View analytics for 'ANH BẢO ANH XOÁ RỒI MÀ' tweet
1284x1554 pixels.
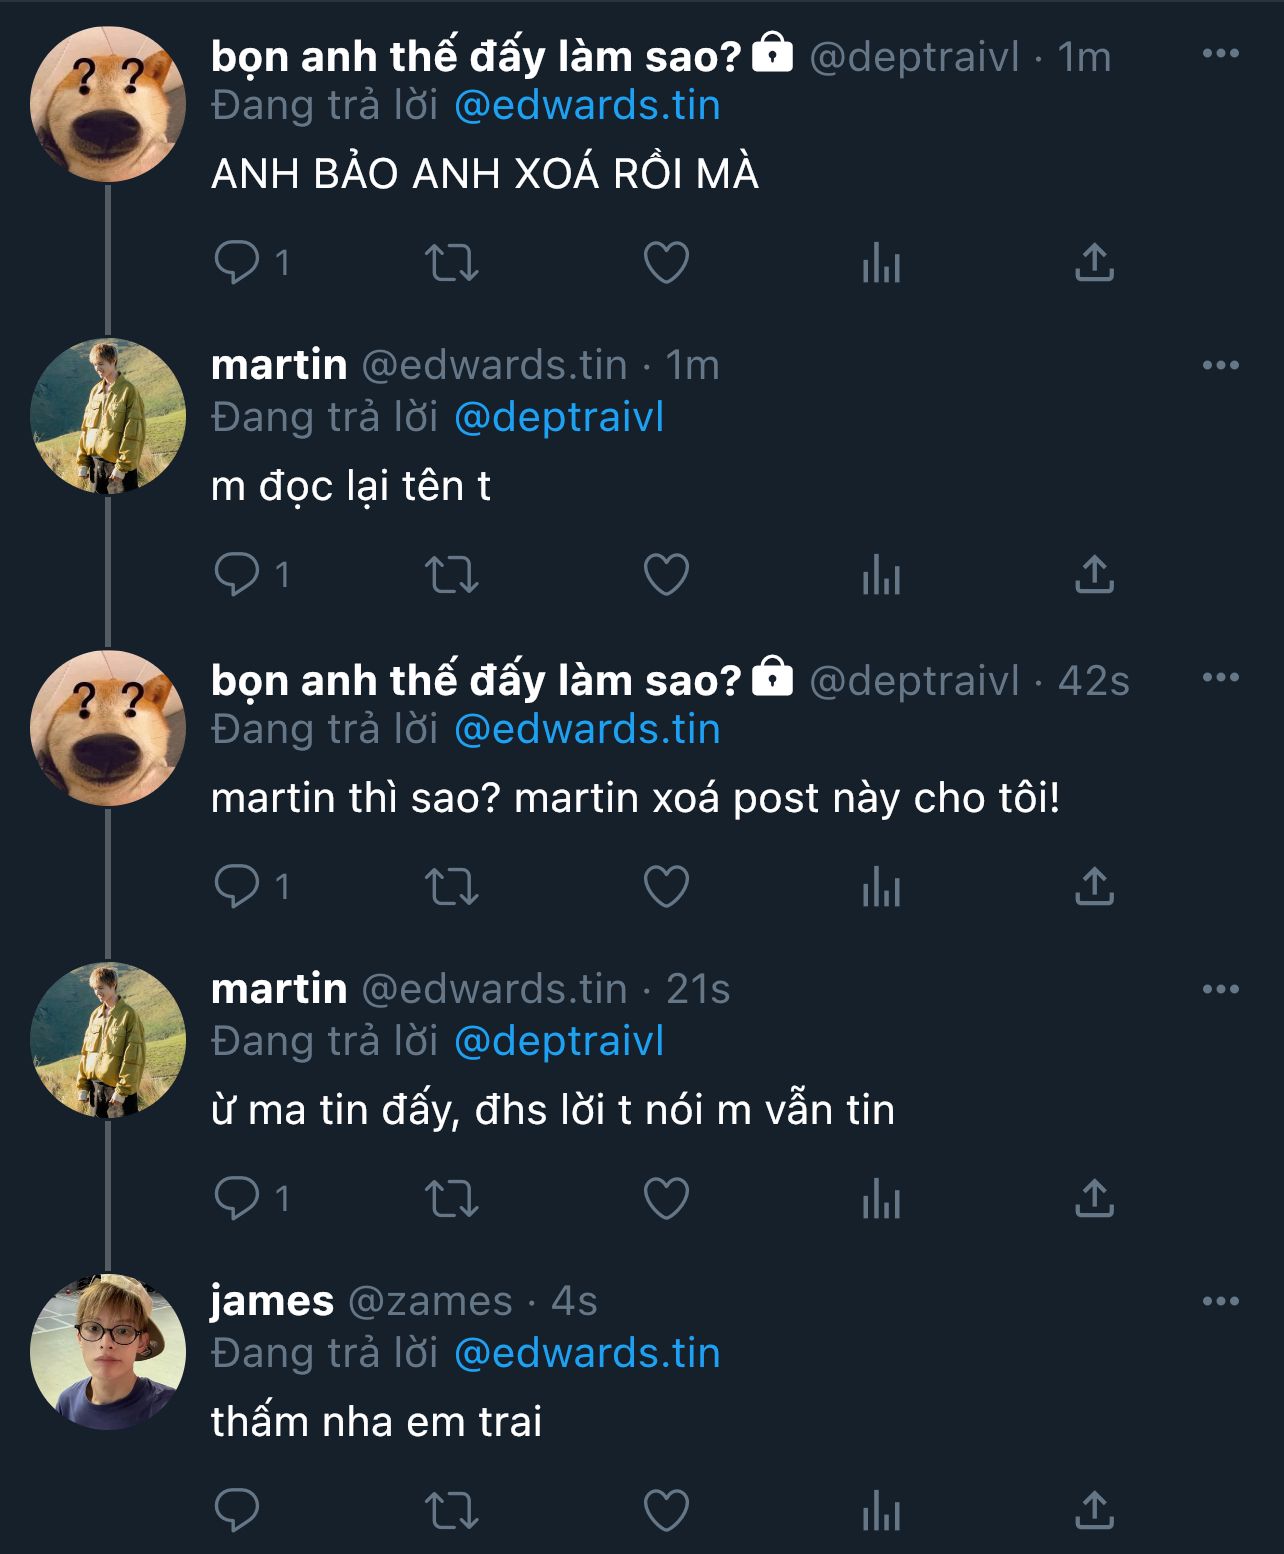(x=881, y=263)
